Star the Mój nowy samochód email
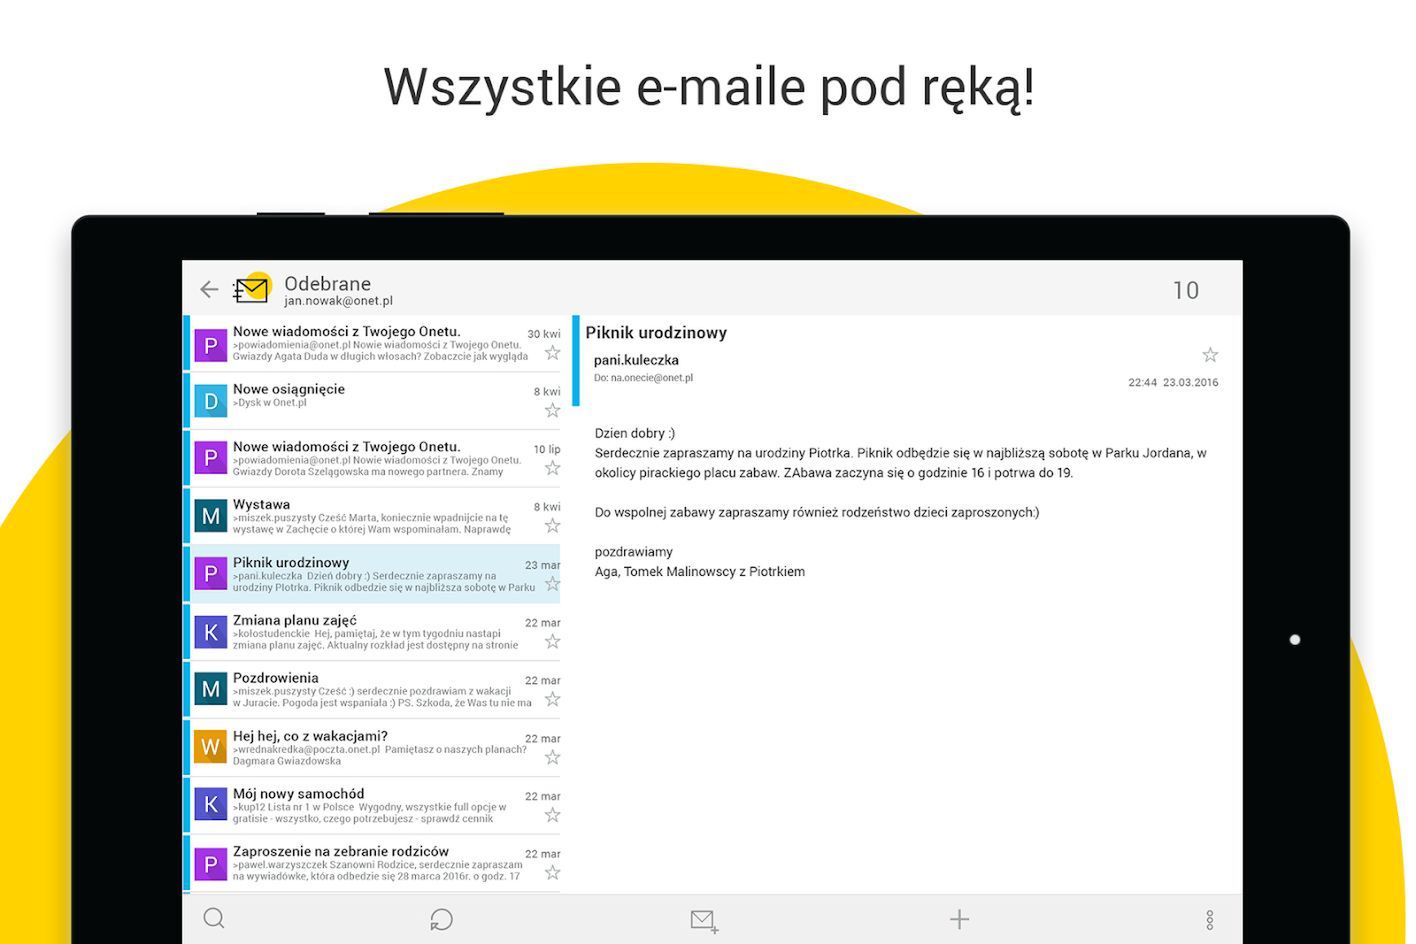The height and width of the screenshot is (944, 1416). (552, 815)
